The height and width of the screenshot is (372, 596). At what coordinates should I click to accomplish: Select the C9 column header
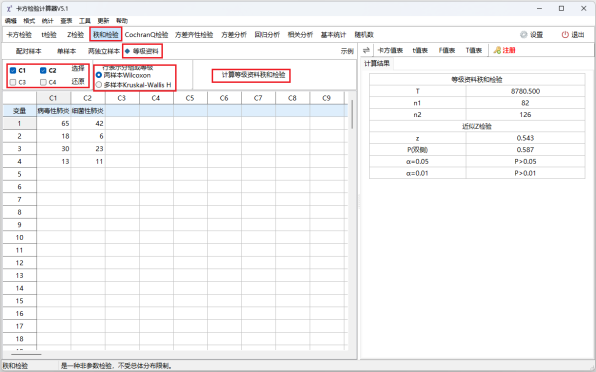pyautogui.click(x=327, y=98)
